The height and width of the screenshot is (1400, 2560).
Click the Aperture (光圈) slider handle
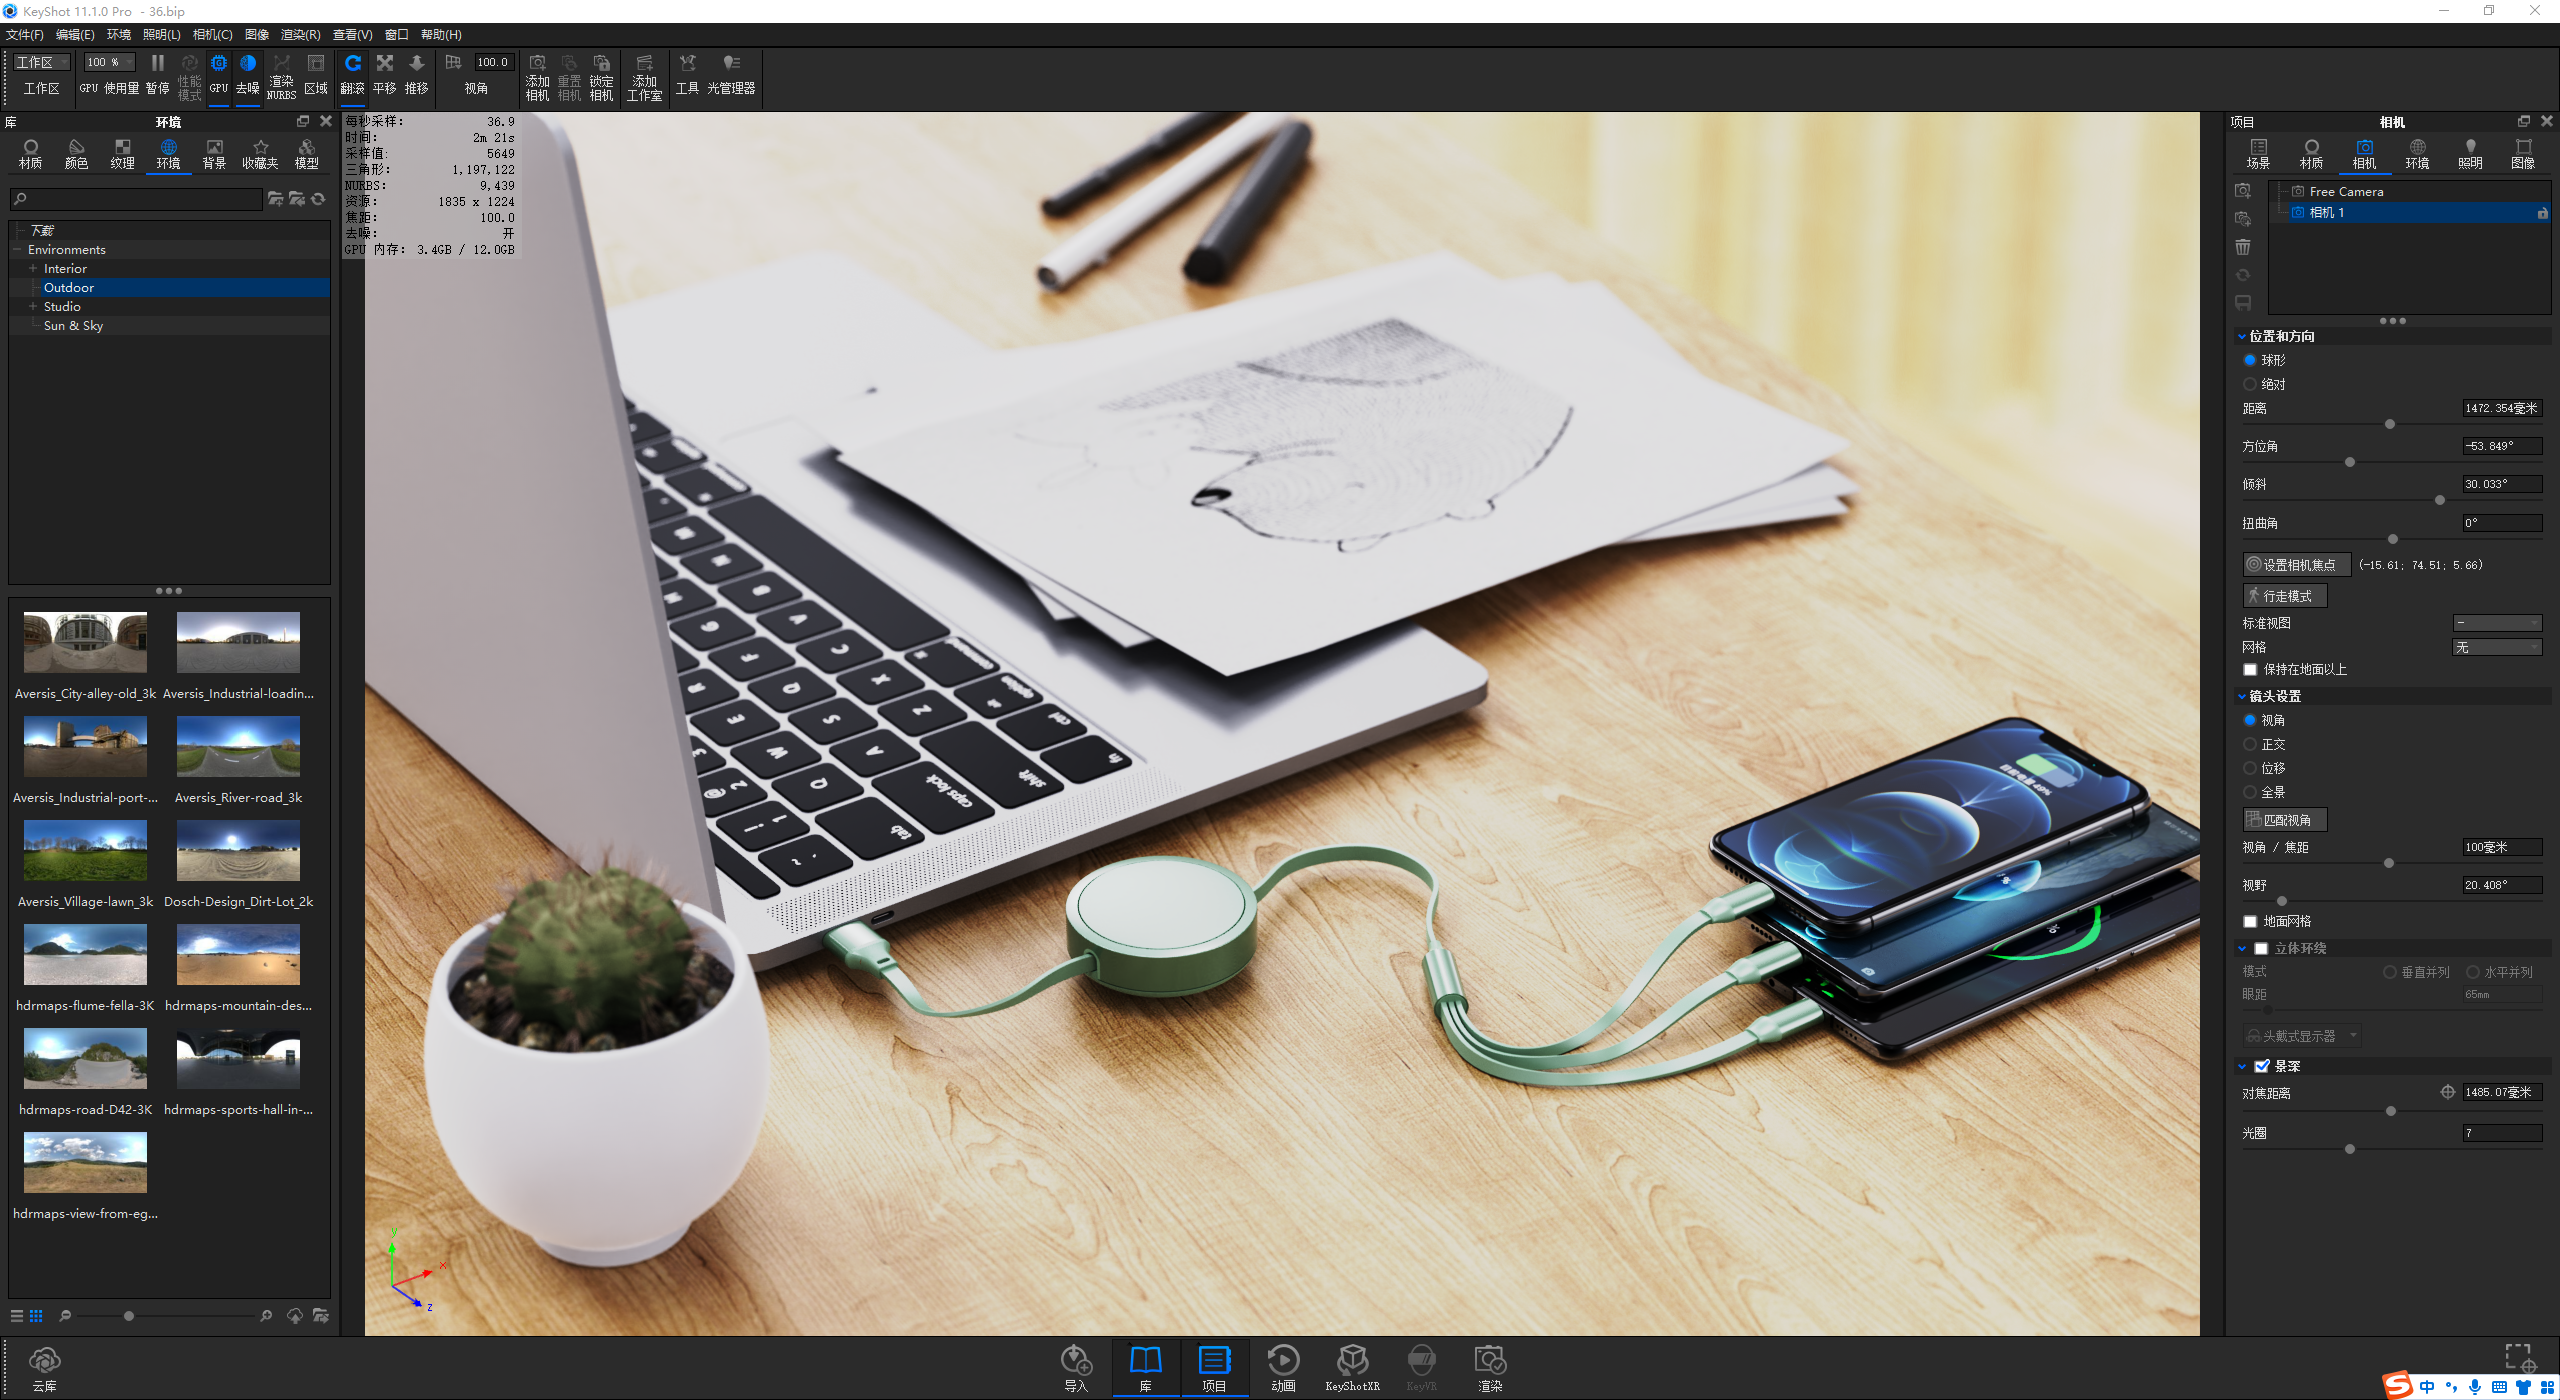pos(2350,1150)
